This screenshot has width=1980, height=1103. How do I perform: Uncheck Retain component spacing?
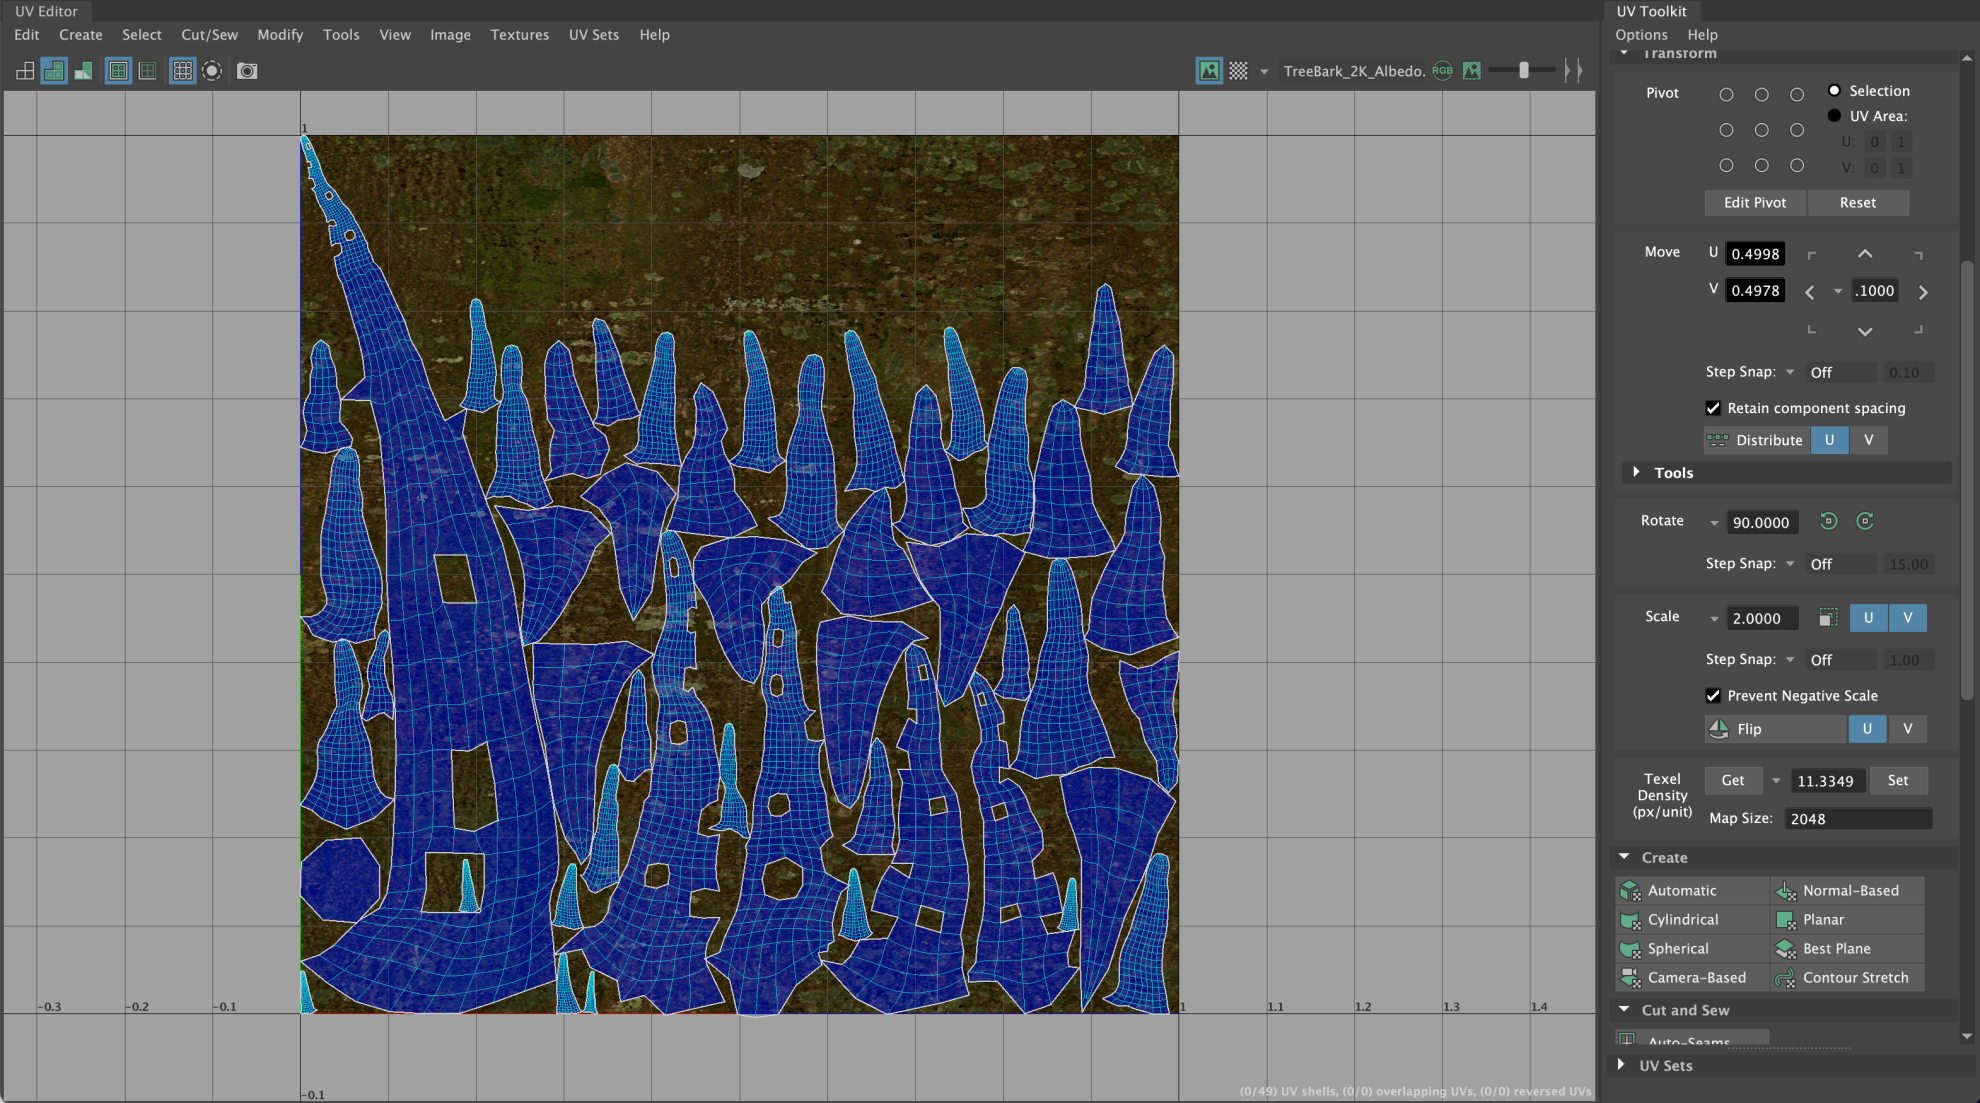(1713, 408)
